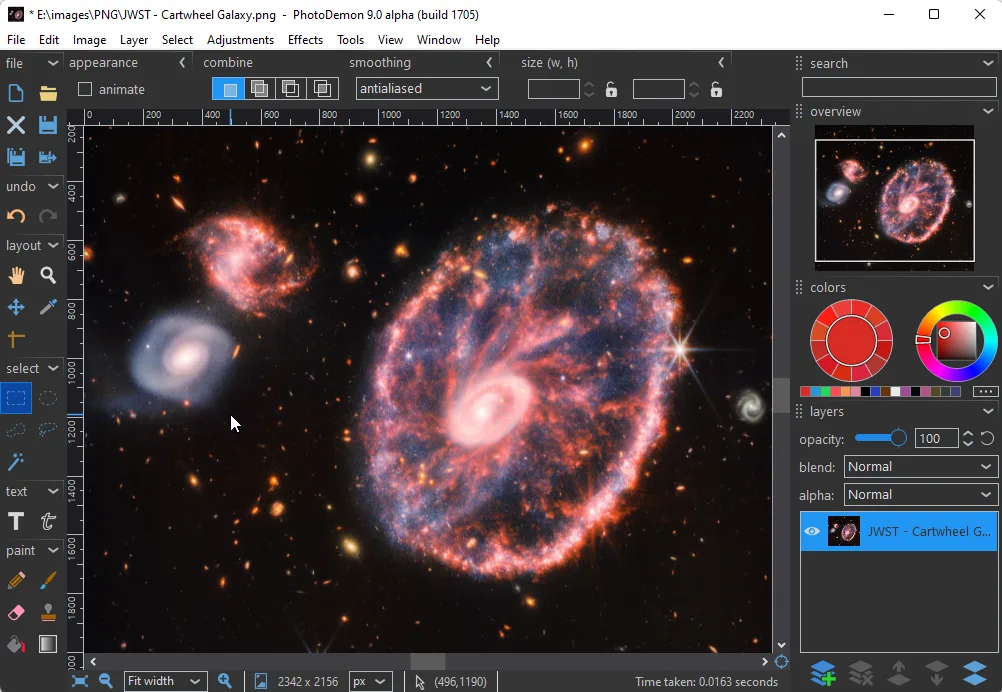The width and height of the screenshot is (1002, 692).
Task: Open the antialiased smoothing dropdown
Action: pos(427,89)
